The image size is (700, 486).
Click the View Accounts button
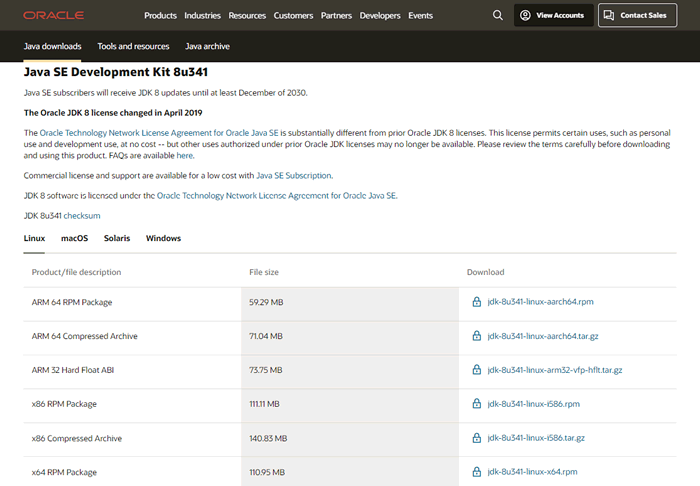coord(554,15)
